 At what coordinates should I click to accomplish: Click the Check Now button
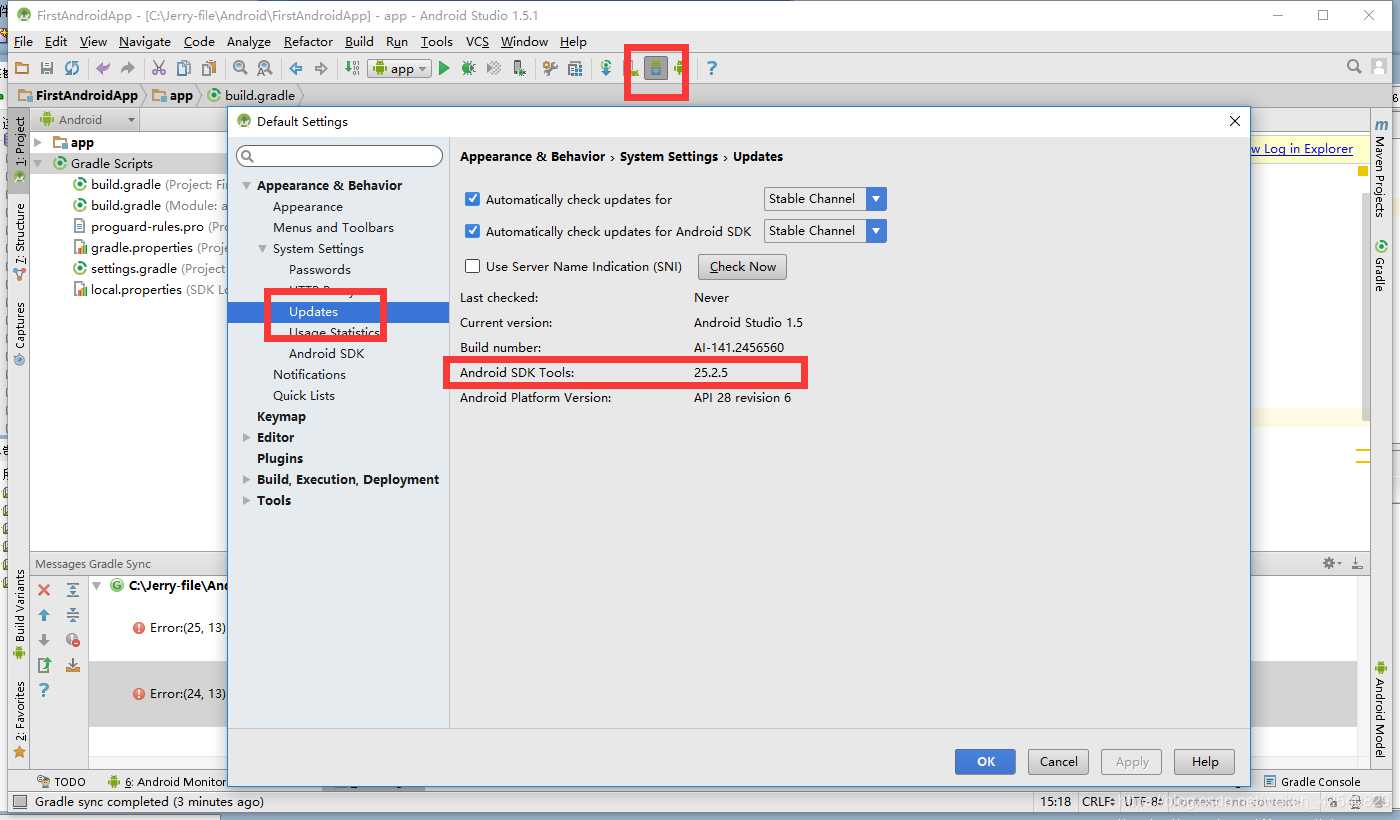(x=743, y=267)
